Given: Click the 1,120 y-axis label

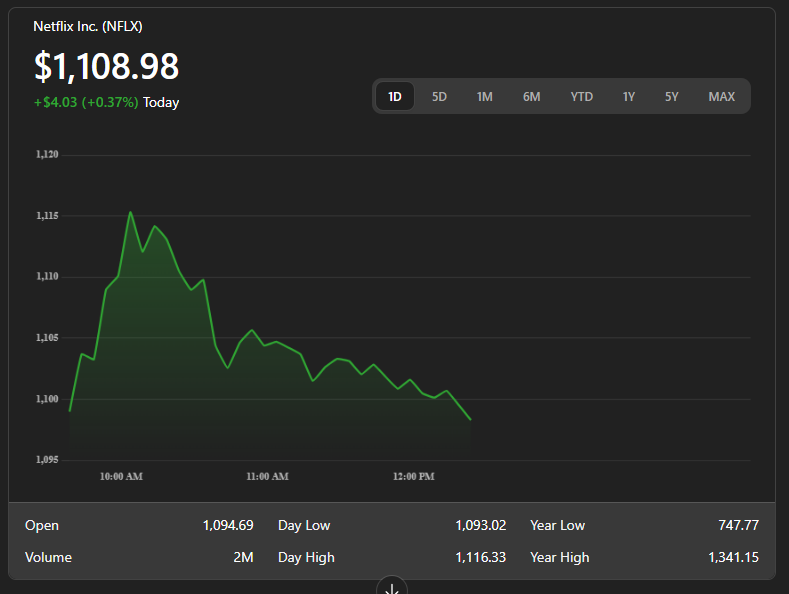Looking at the screenshot, I should pos(47,155).
